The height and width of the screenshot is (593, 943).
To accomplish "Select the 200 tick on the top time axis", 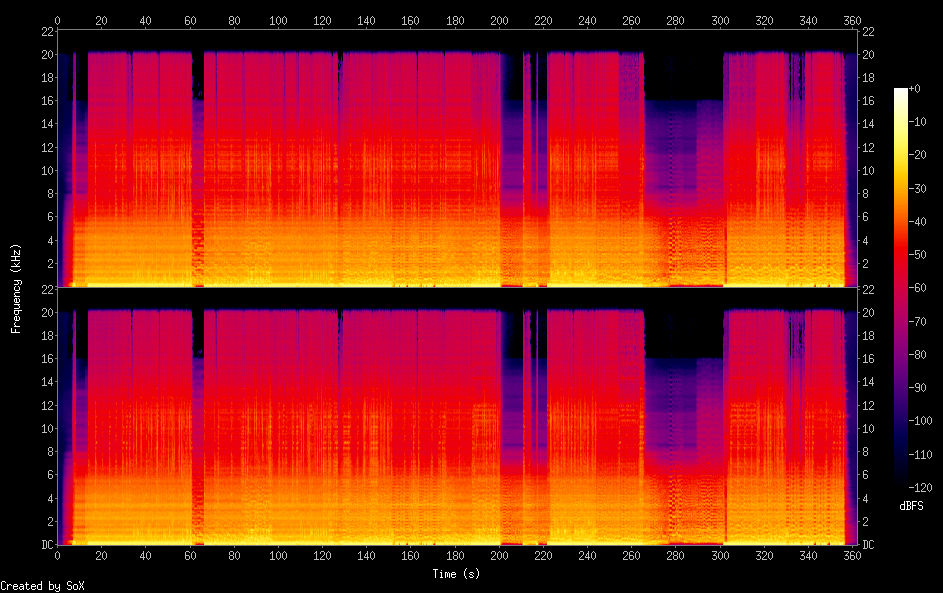I will (x=500, y=19).
